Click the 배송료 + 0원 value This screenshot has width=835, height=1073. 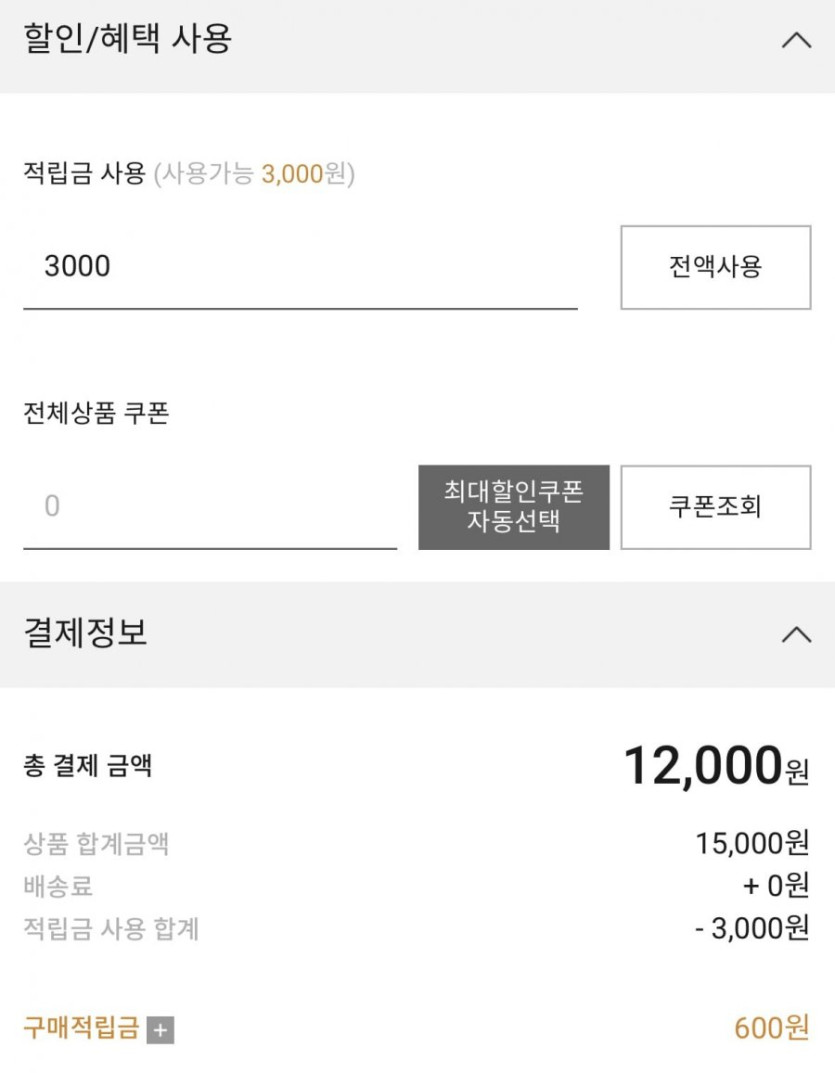click(x=768, y=886)
